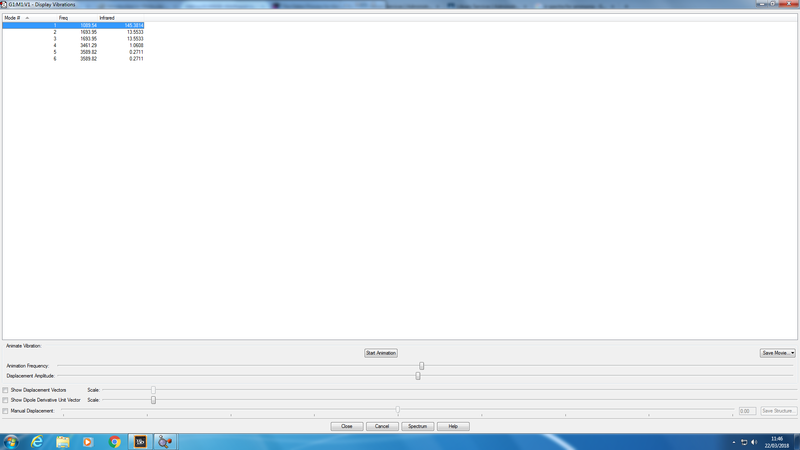Click the volume speaker tray icon
Image resolution: width=800 pixels, height=450 pixels.
[754, 442]
